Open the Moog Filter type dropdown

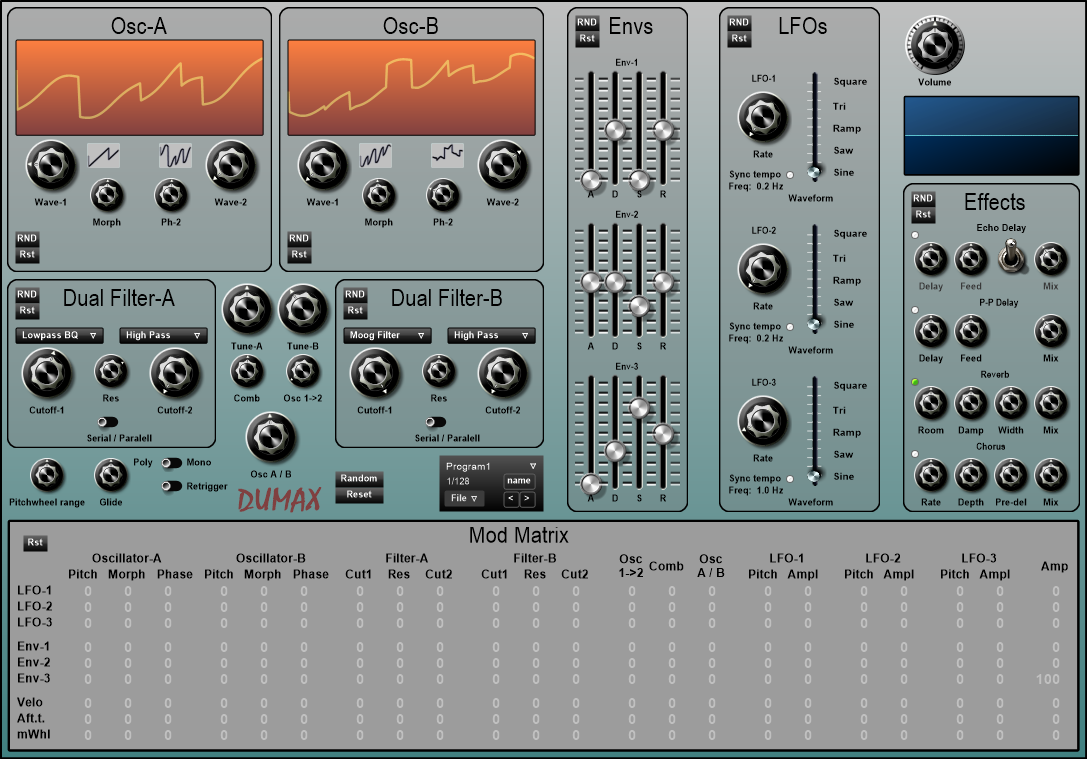coord(389,335)
